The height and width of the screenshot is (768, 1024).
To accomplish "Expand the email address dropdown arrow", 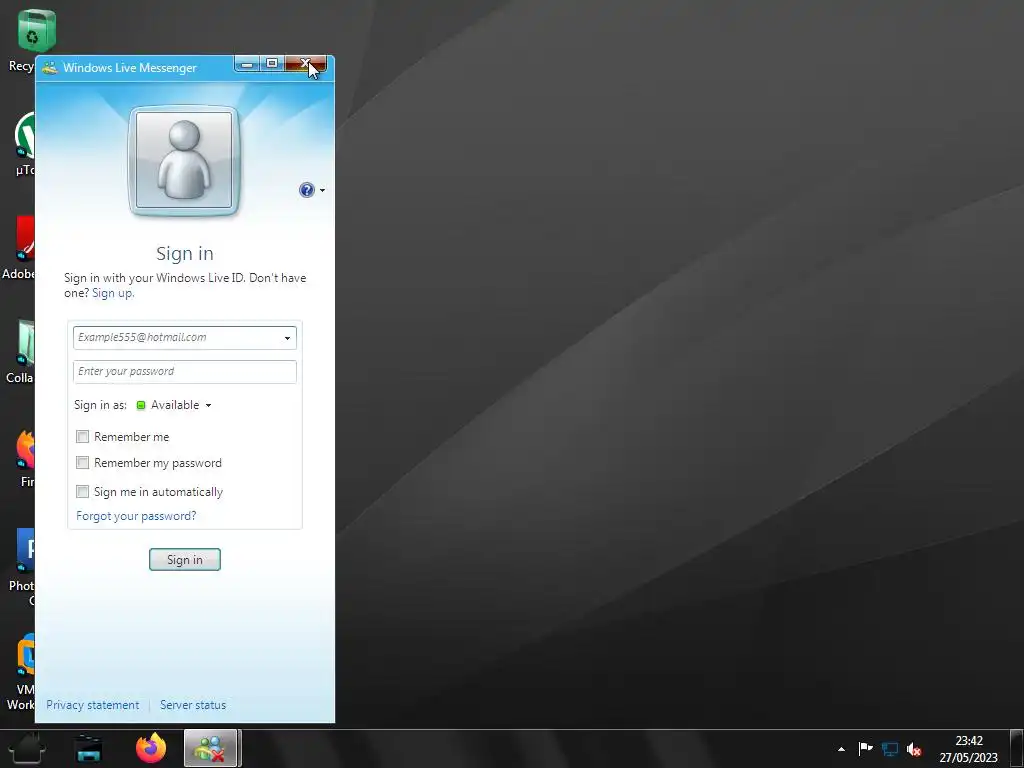I will point(287,338).
